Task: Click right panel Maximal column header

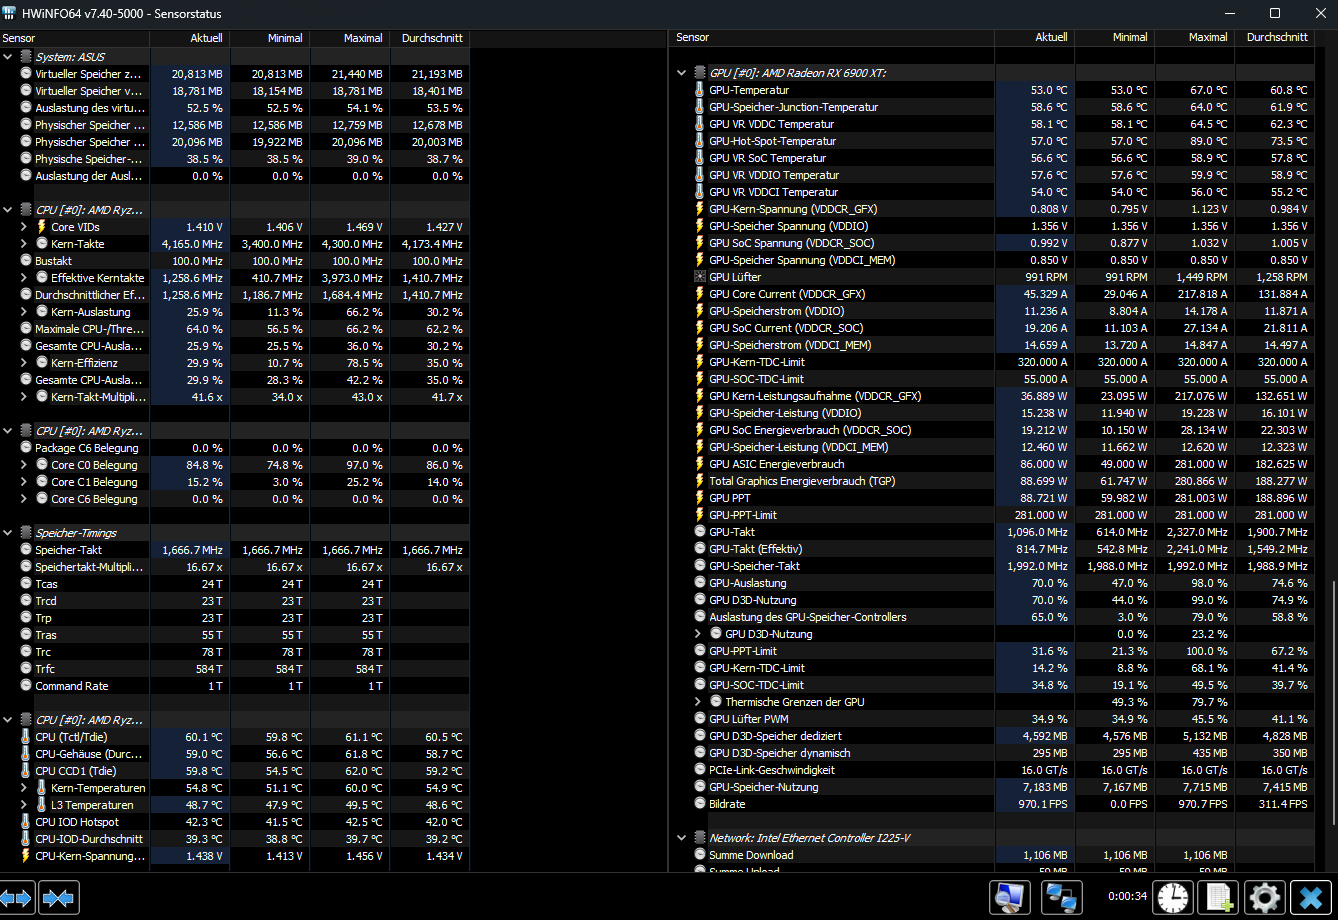Action: click(1195, 37)
